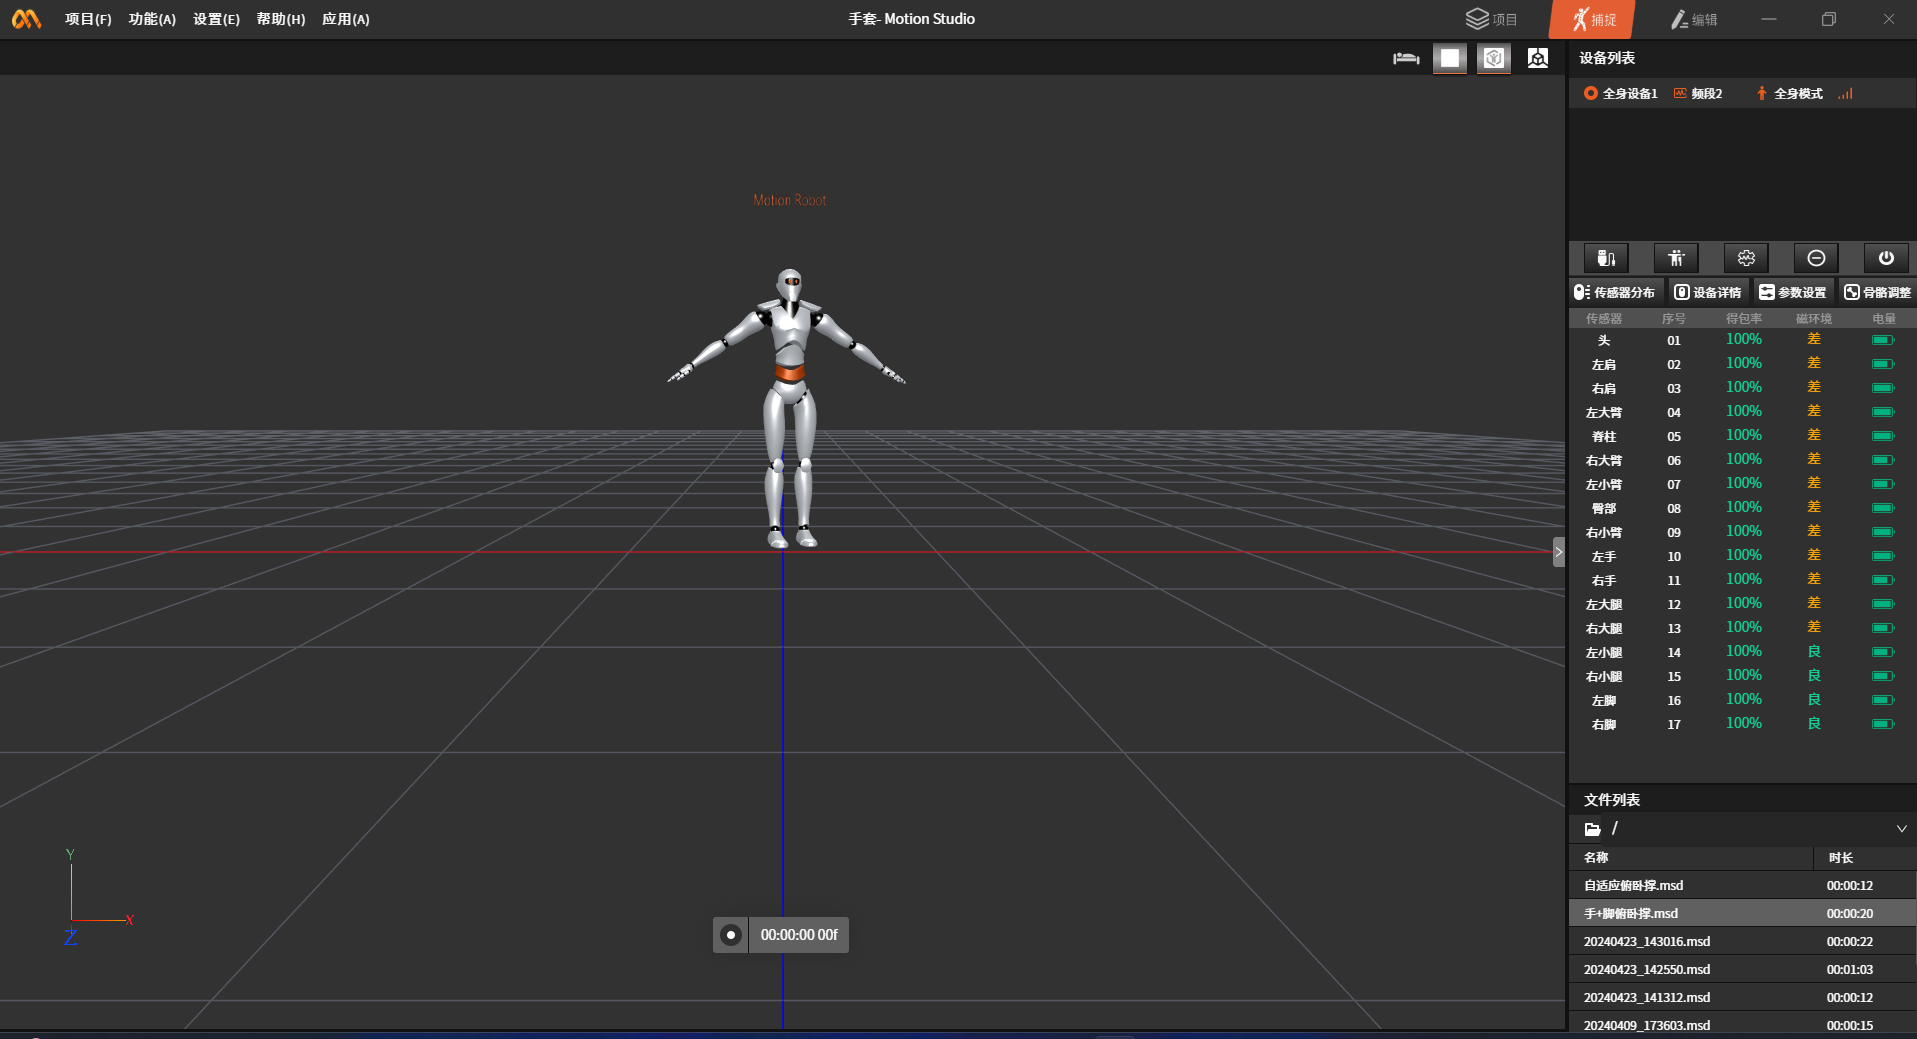Open the gear waveform settings icon

pyautogui.click(x=1746, y=258)
